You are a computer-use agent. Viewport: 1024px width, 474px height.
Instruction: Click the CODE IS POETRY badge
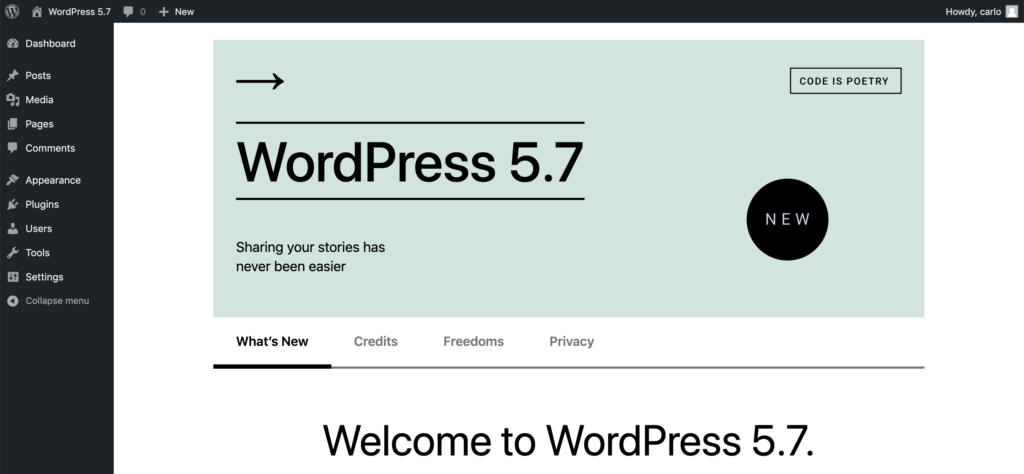[845, 81]
